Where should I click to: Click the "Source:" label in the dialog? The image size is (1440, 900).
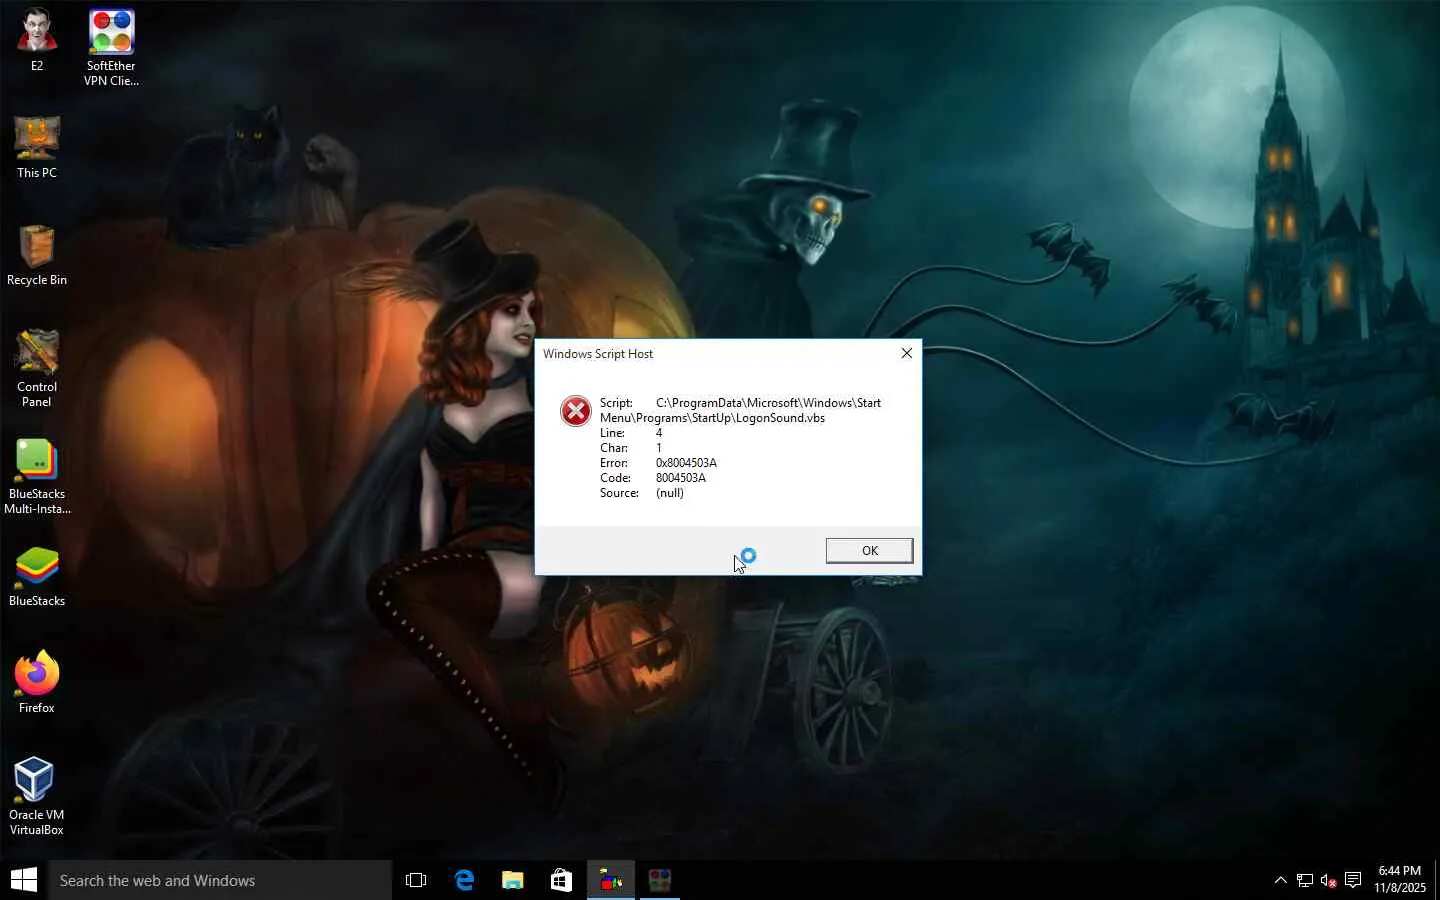coord(619,493)
